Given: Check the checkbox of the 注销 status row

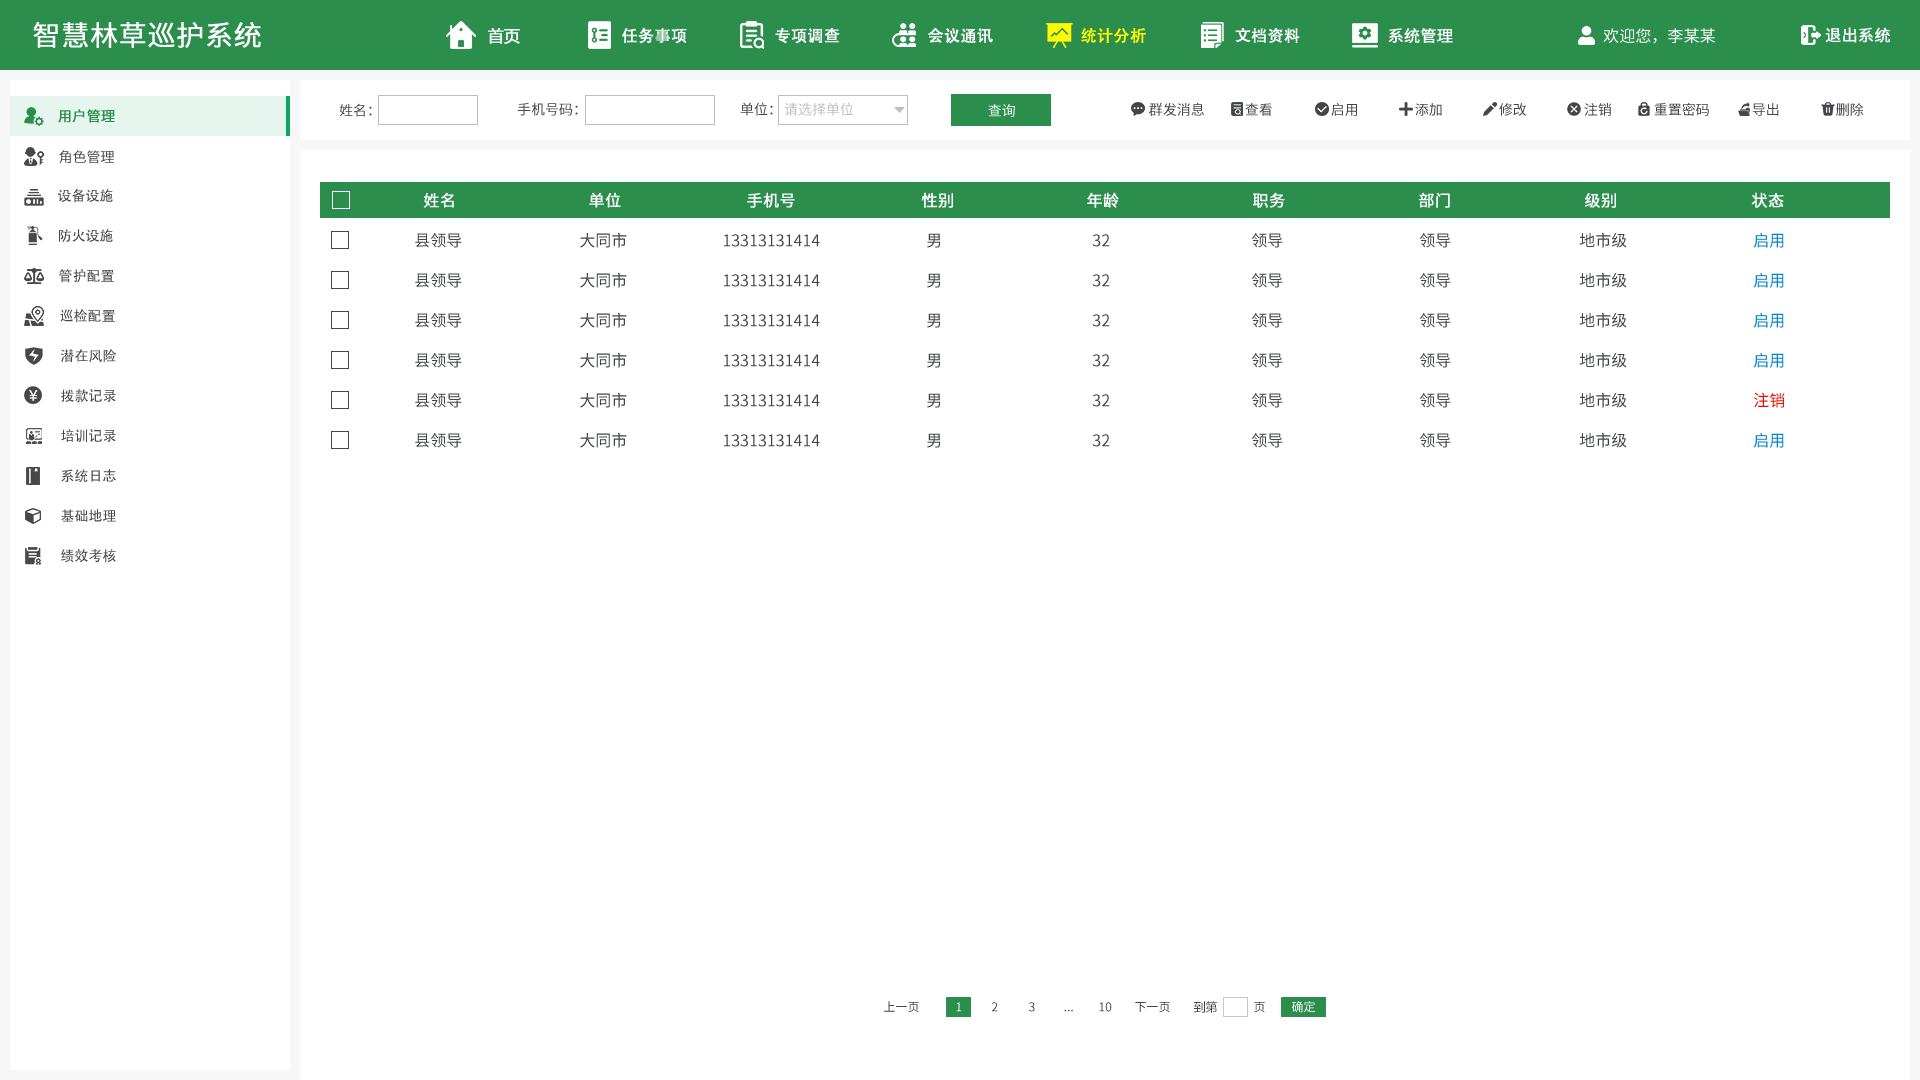Looking at the screenshot, I should [340, 400].
